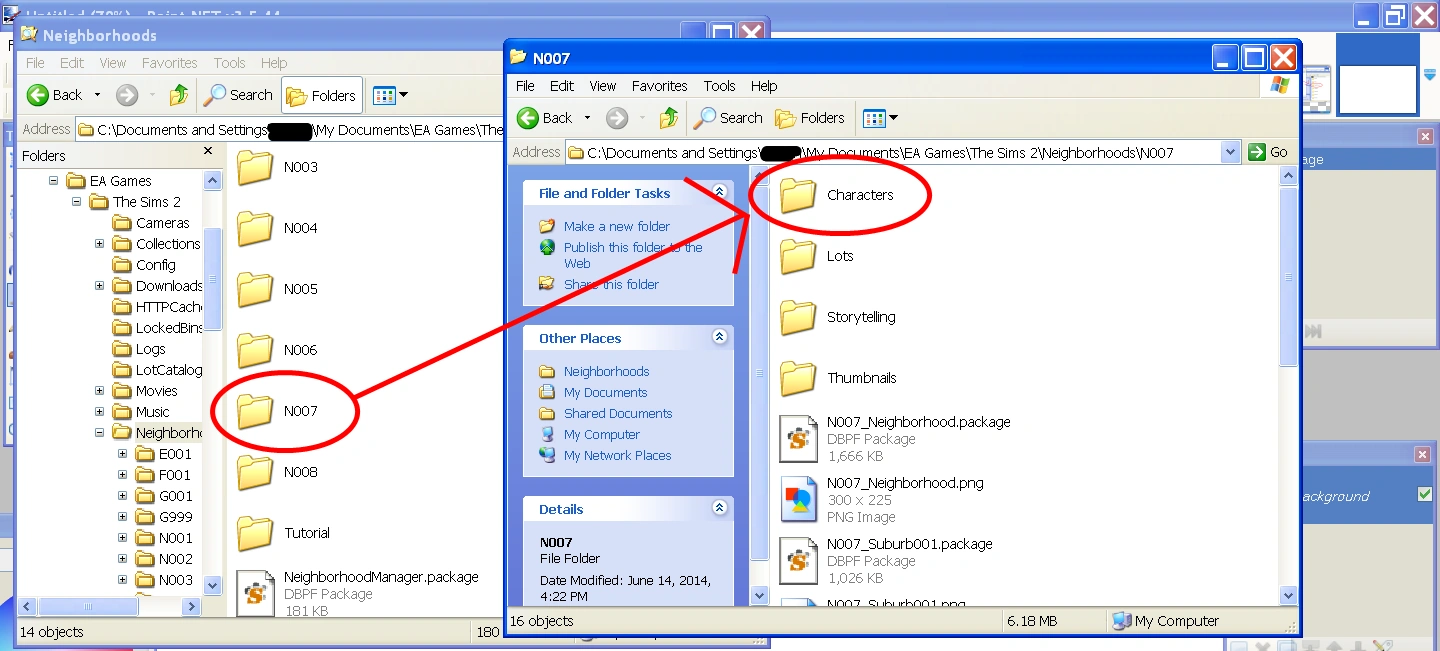This screenshot has height=651, width=1440.
Task: Open My Documents link in Other Places
Action: (x=605, y=393)
